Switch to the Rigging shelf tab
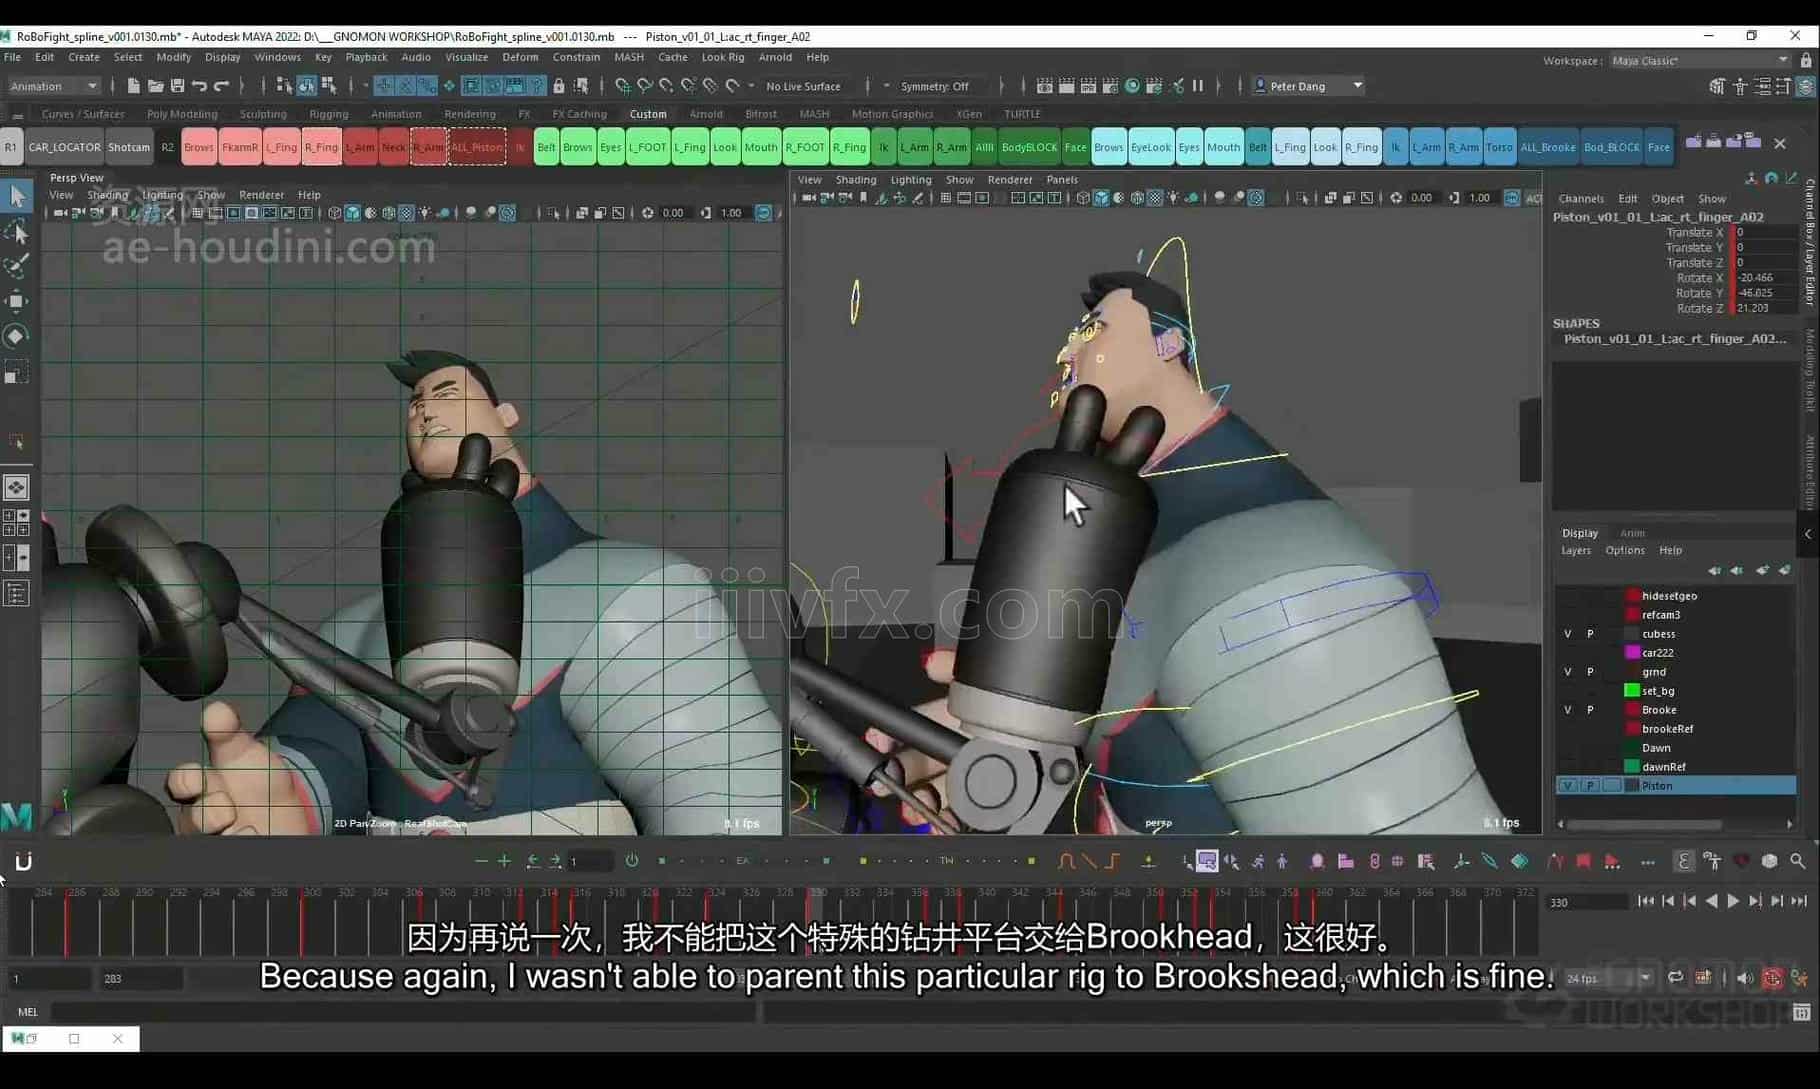Viewport: 1820px width, 1089px height. [328, 114]
